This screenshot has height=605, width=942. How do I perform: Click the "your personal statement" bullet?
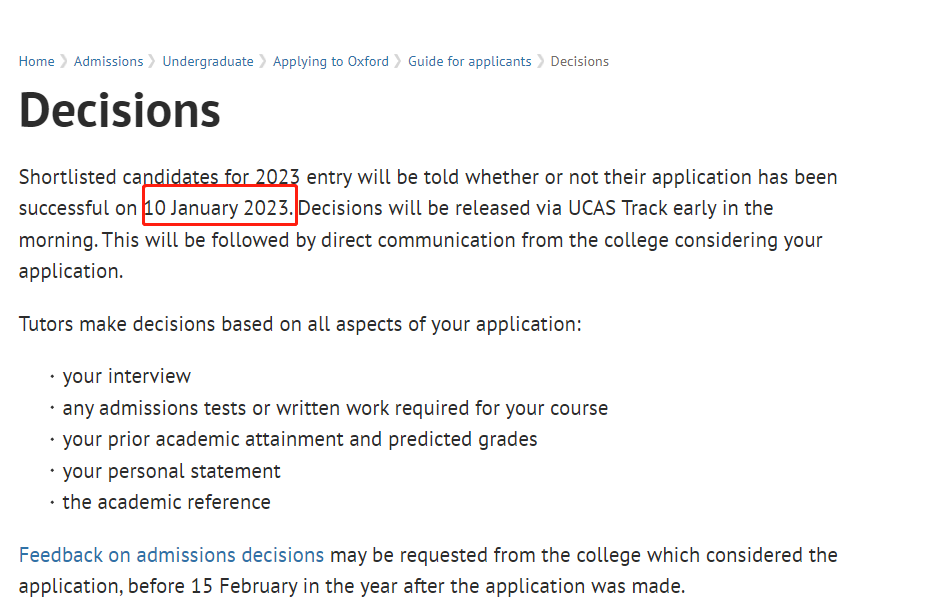[x=171, y=471]
